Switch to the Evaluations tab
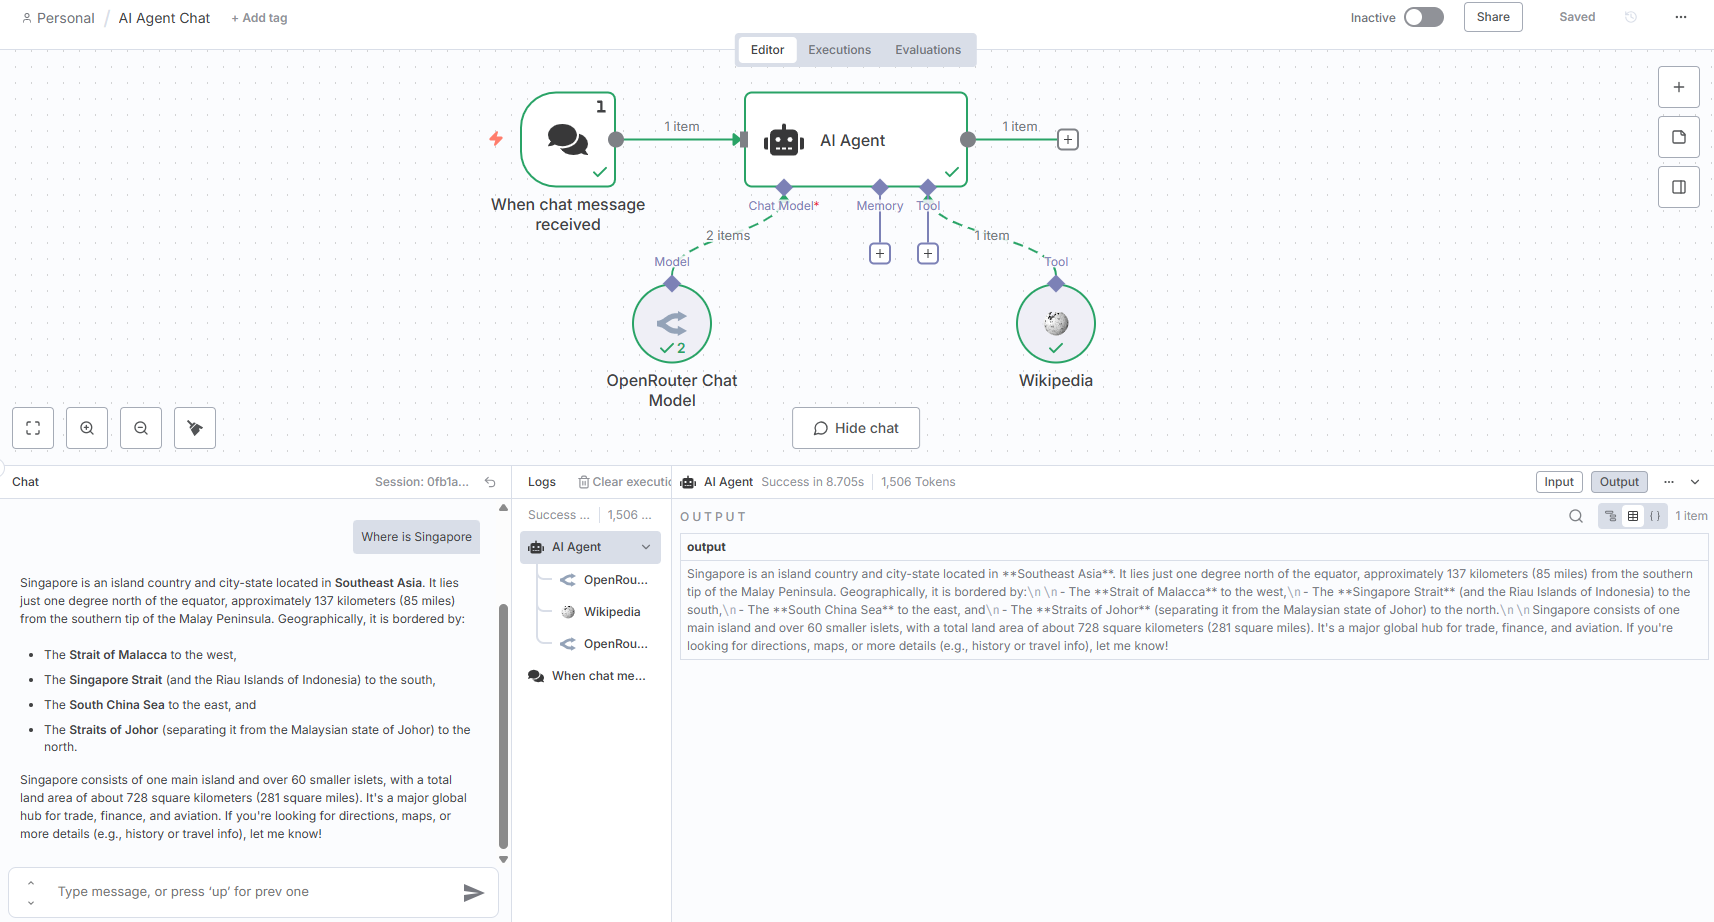This screenshot has height=922, width=1714. point(928,50)
